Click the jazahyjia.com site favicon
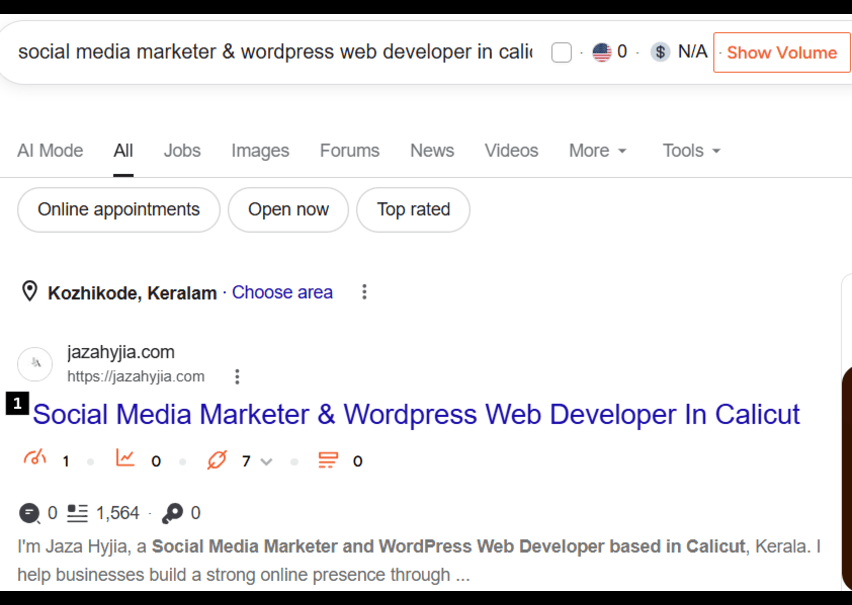 (35, 364)
